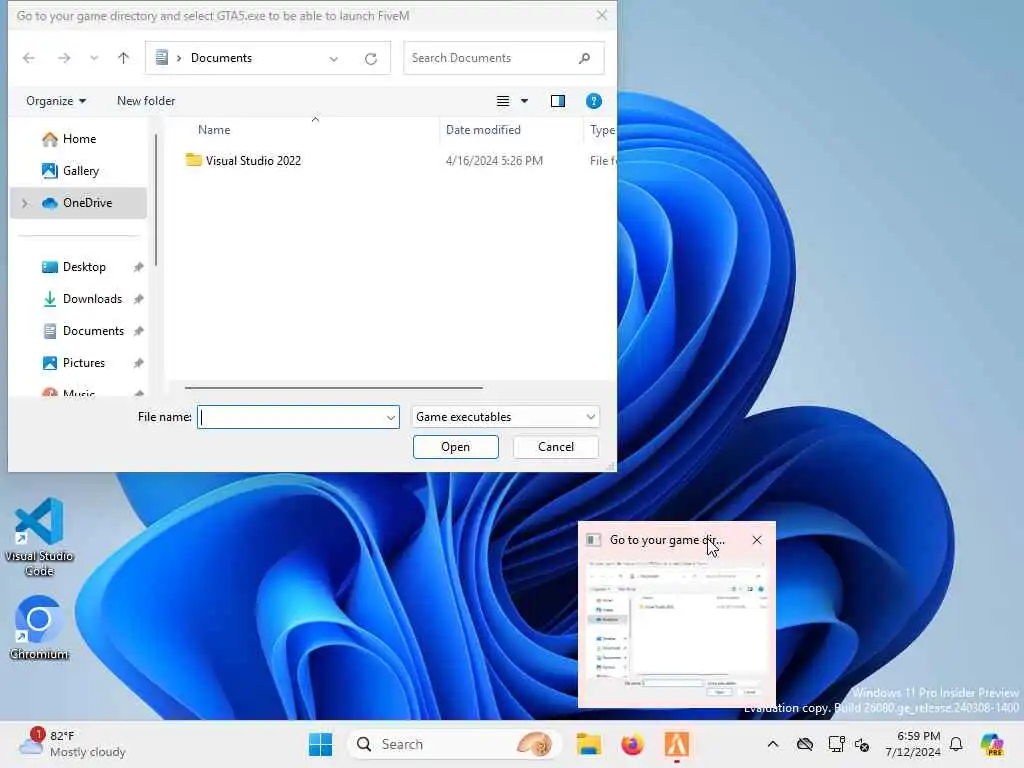Expand the OneDrive tree node

tap(25, 203)
